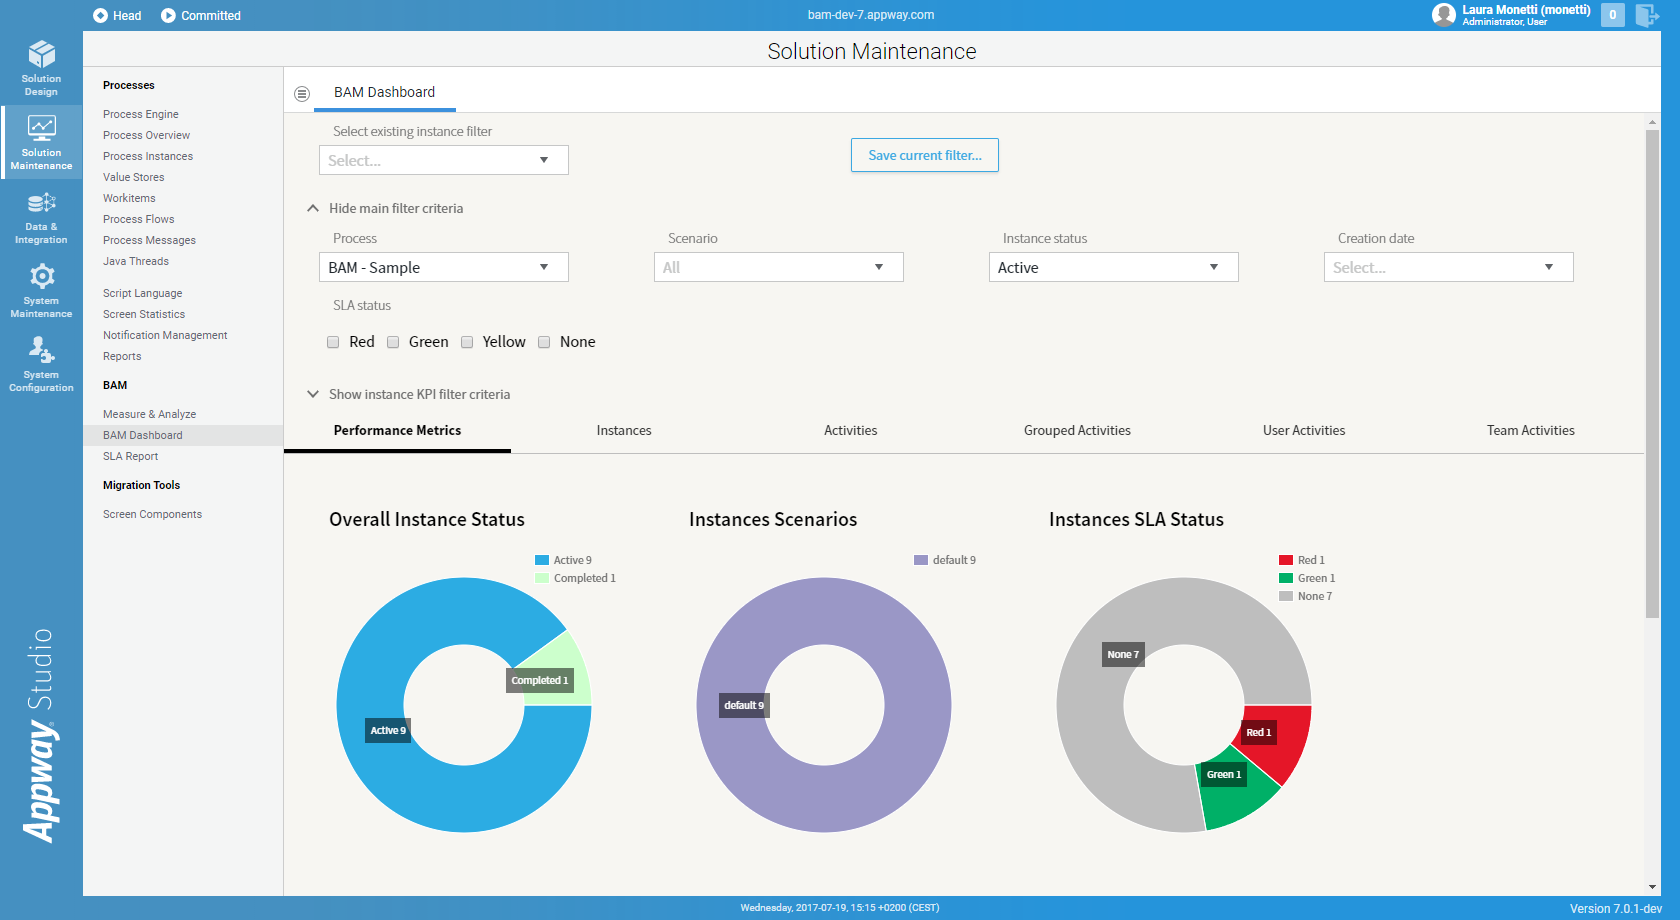Click the Completed 1 chart segment label
This screenshot has width=1680, height=920.
coord(540,680)
